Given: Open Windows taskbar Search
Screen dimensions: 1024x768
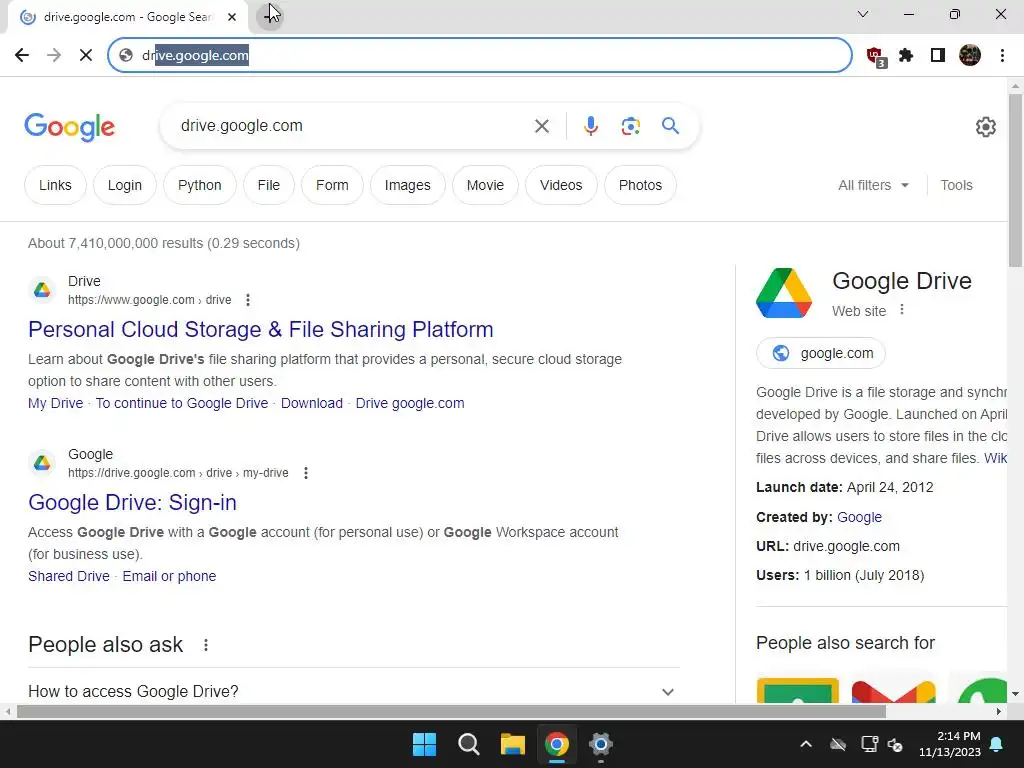Looking at the screenshot, I should pyautogui.click(x=469, y=744).
